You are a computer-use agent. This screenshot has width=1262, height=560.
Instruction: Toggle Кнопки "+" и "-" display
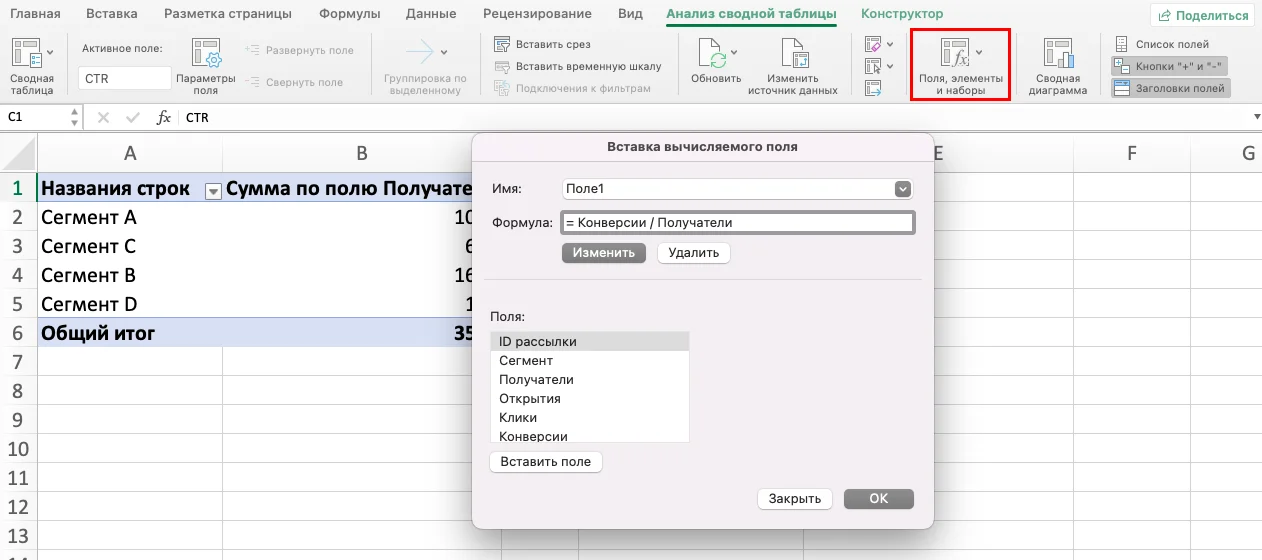coord(1169,66)
